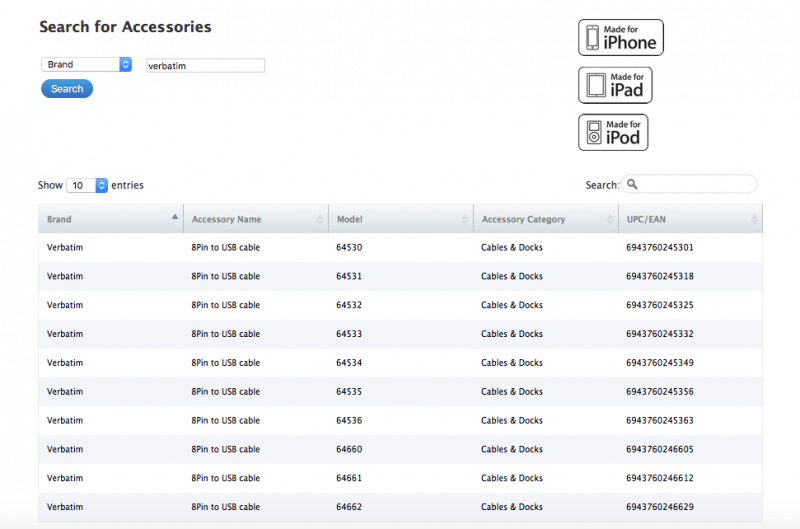Sort table by Brand header
The width and height of the screenshot is (800, 529).
point(111,219)
